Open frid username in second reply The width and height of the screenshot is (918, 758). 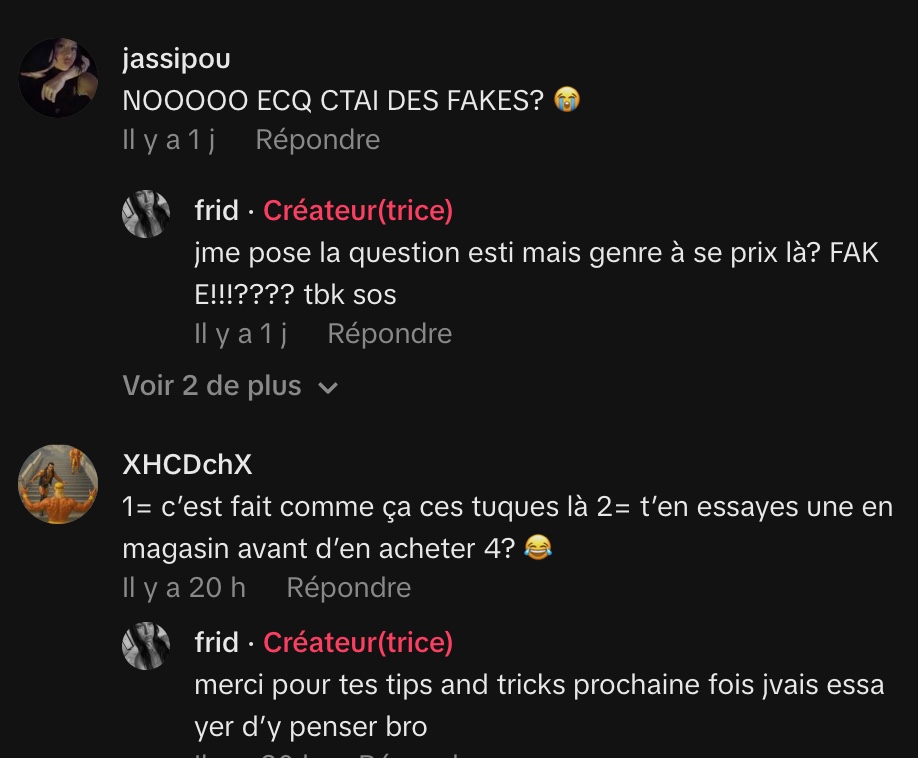(x=217, y=643)
